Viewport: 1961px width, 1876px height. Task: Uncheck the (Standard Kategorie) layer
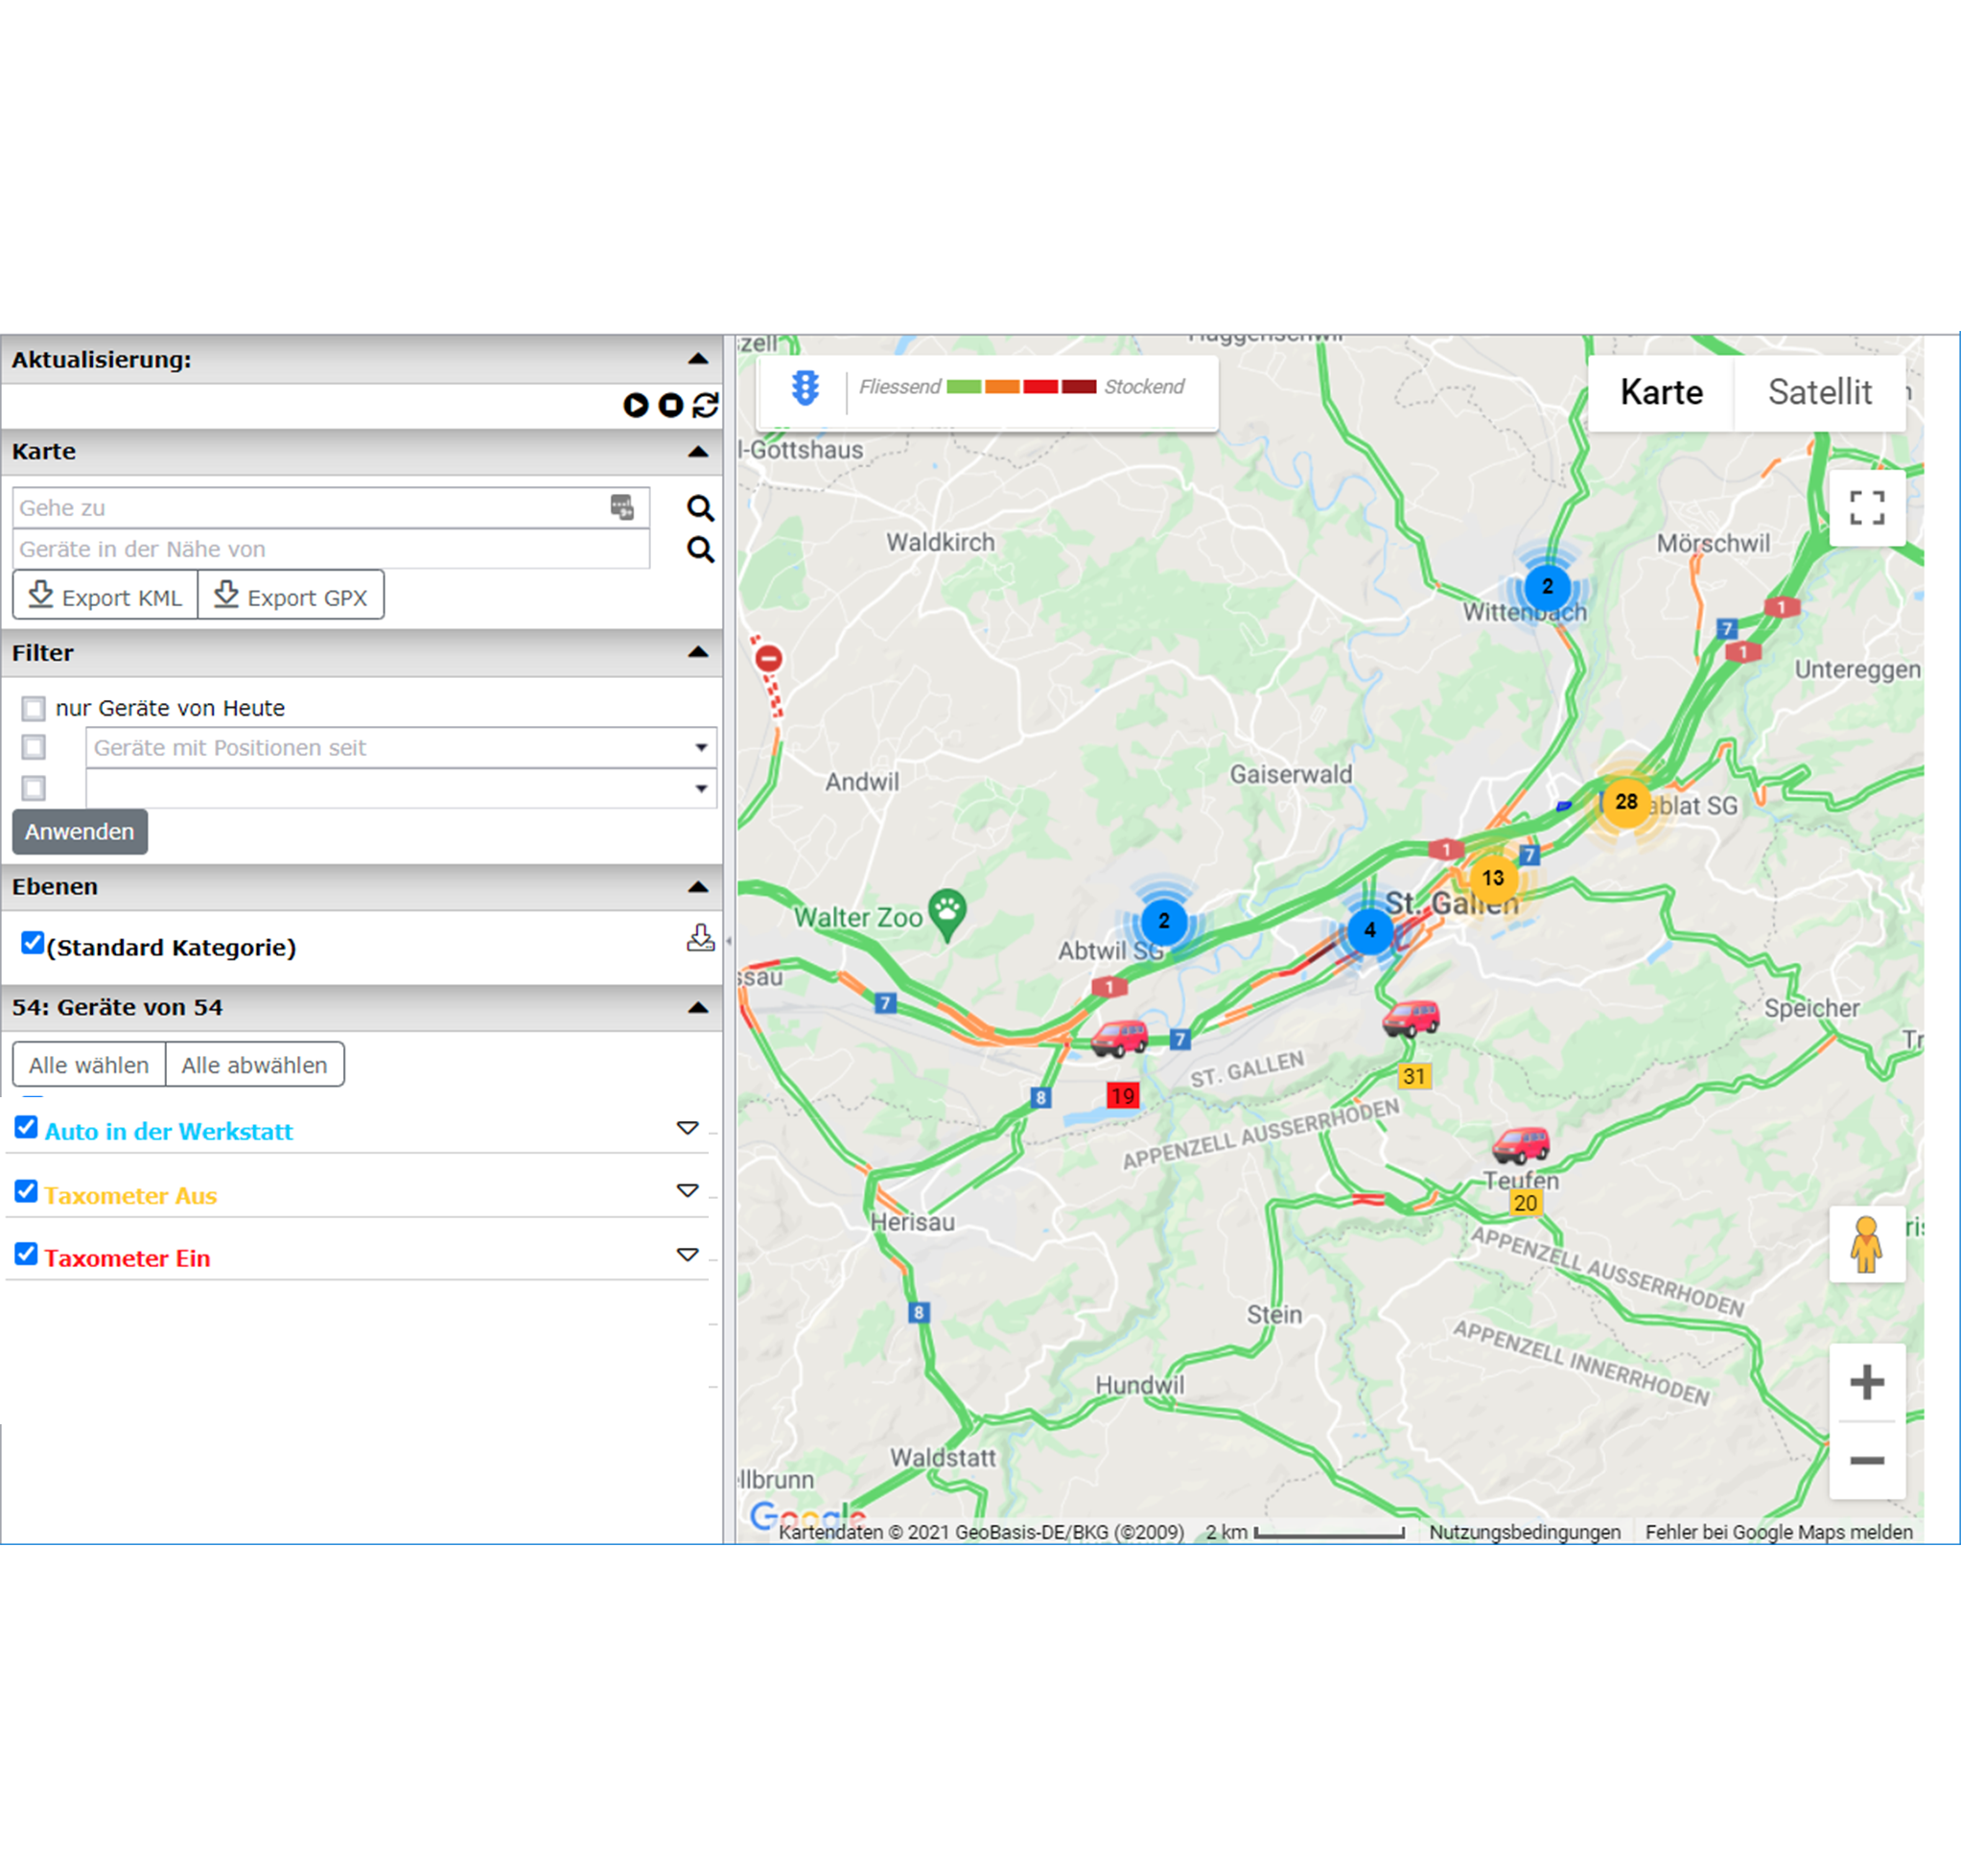click(x=33, y=943)
